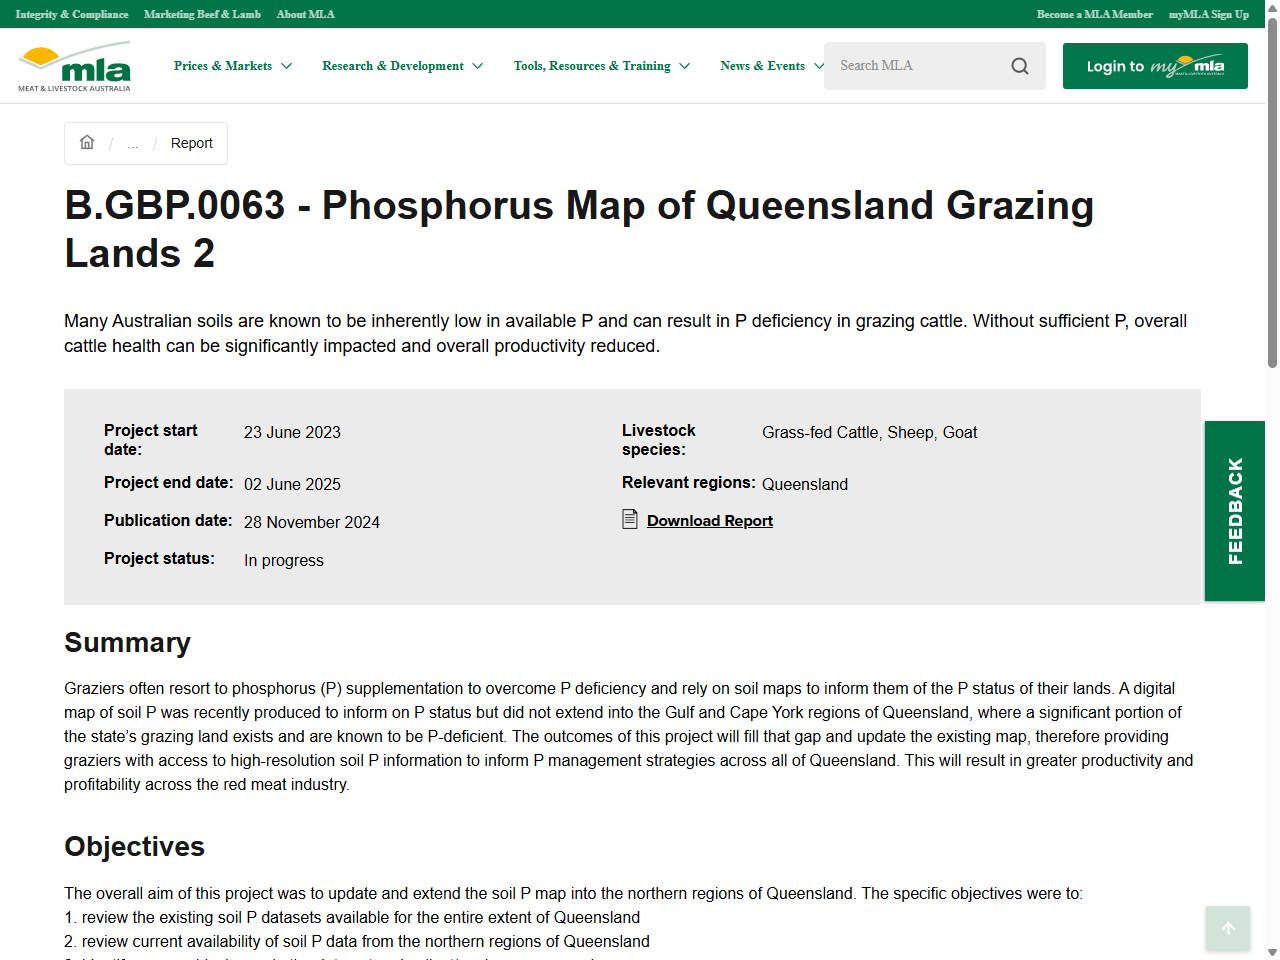Click the MLA logo in the header

74,66
